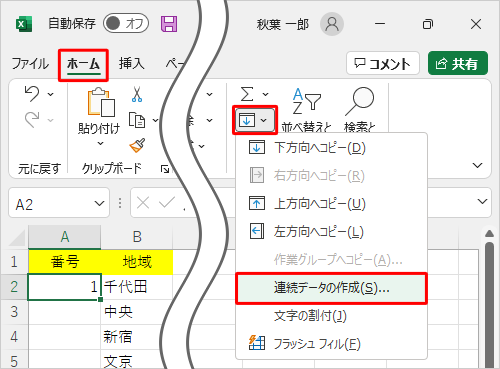
Task: Click the green 共有 button
Action: (458, 63)
